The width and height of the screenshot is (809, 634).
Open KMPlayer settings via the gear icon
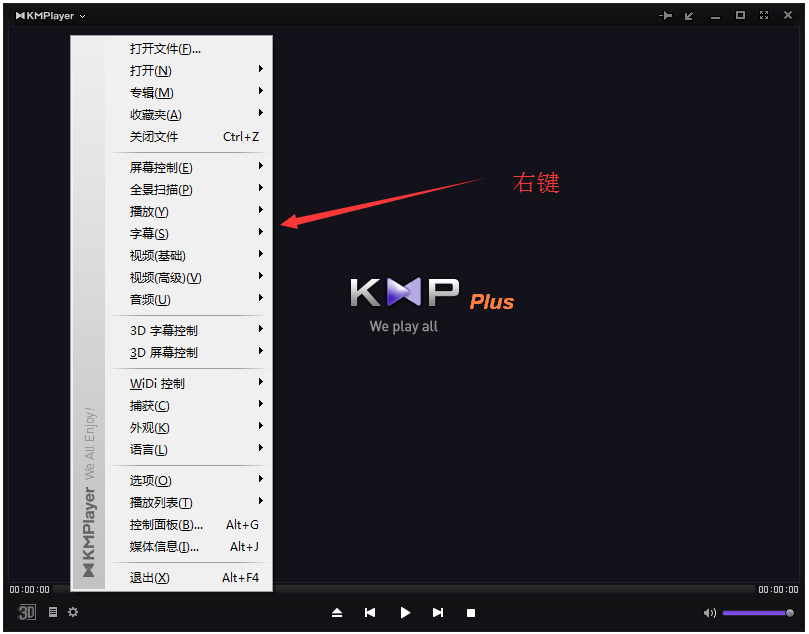[72, 612]
